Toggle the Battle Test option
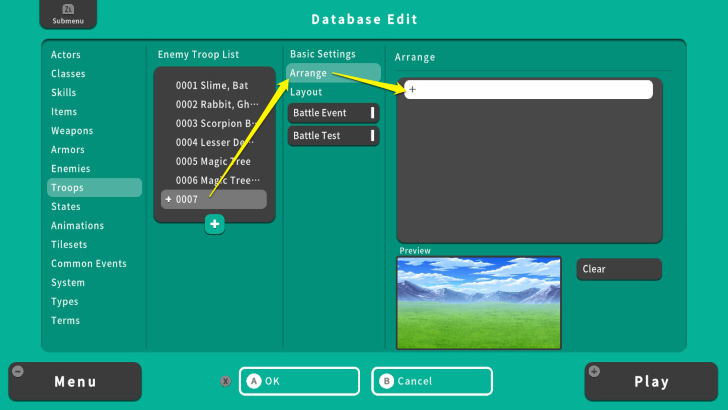Viewport: 728px width, 410px height. point(333,136)
